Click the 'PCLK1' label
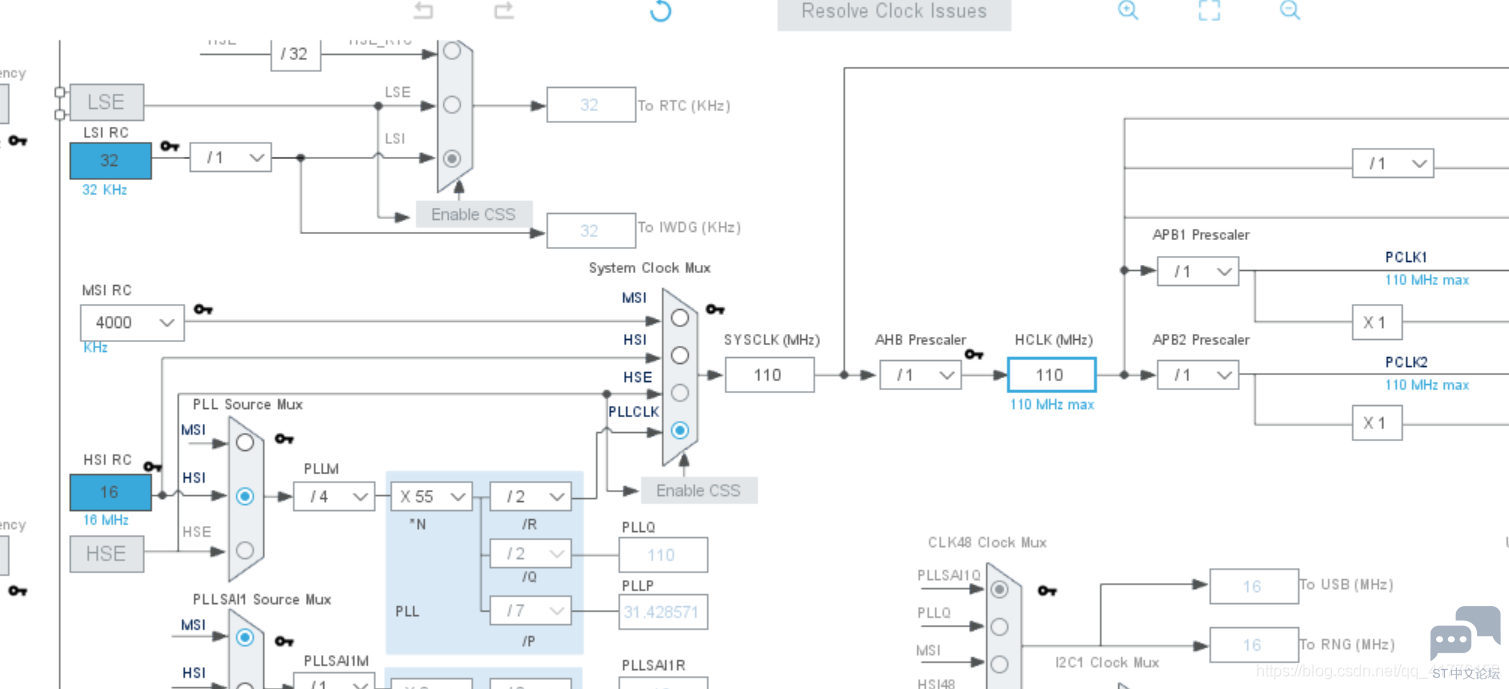This screenshot has width=1509, height=689. click(1406, 257)
